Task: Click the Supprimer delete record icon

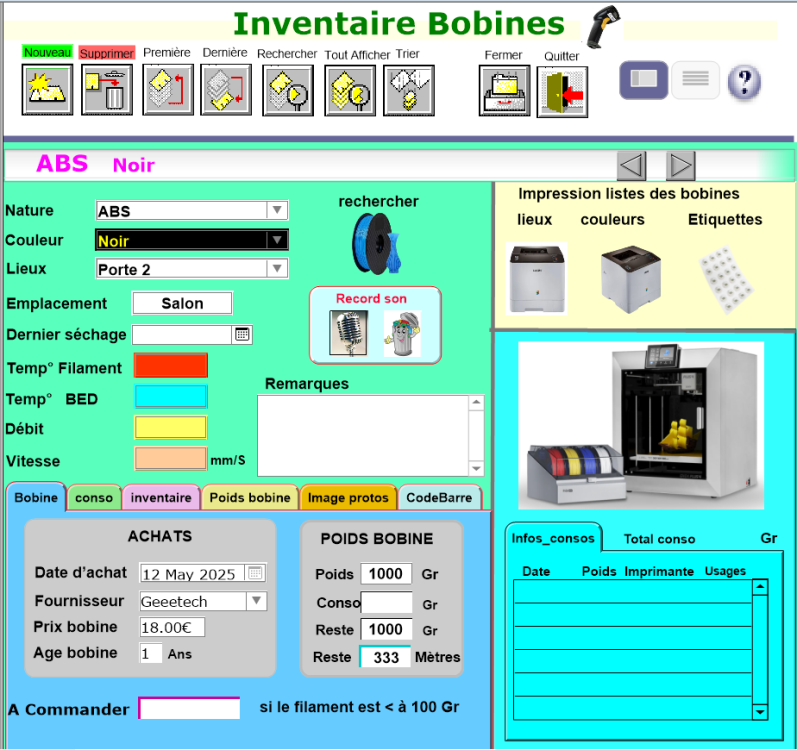Action: [107, 90]
